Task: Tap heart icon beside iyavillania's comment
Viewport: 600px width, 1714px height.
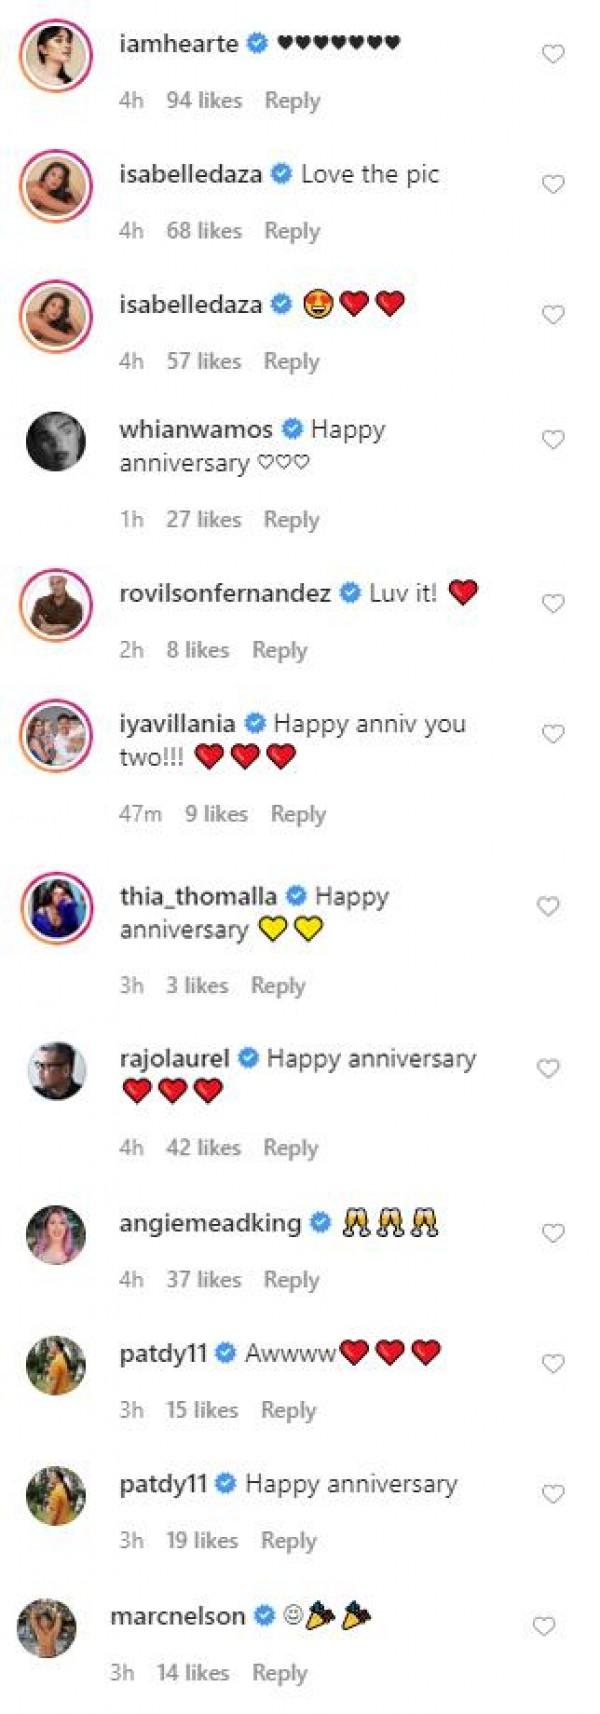Action: tap(553, 734)
